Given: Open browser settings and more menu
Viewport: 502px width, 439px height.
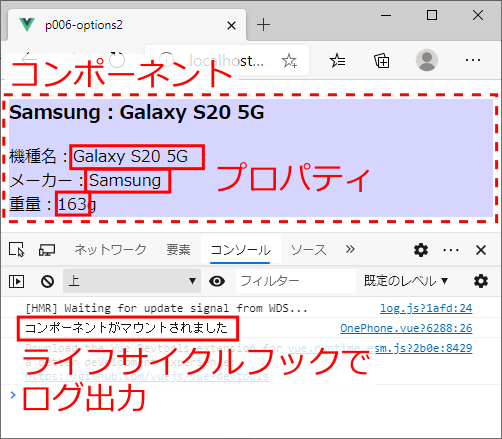Looking at the screenshot, I should tap(473, 60).
